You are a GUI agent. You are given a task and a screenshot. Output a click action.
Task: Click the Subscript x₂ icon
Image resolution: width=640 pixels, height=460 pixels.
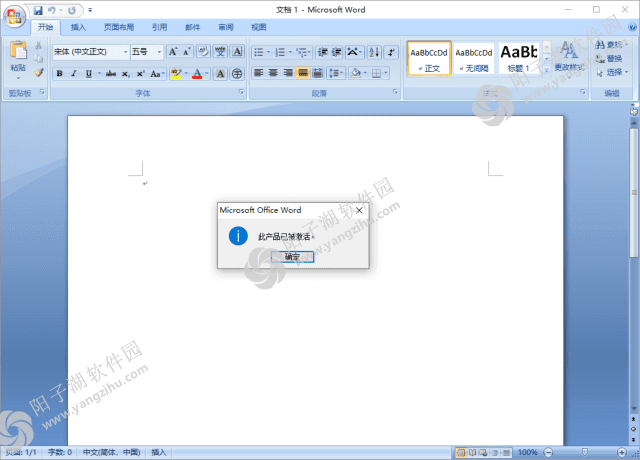(x=126, y=73)
